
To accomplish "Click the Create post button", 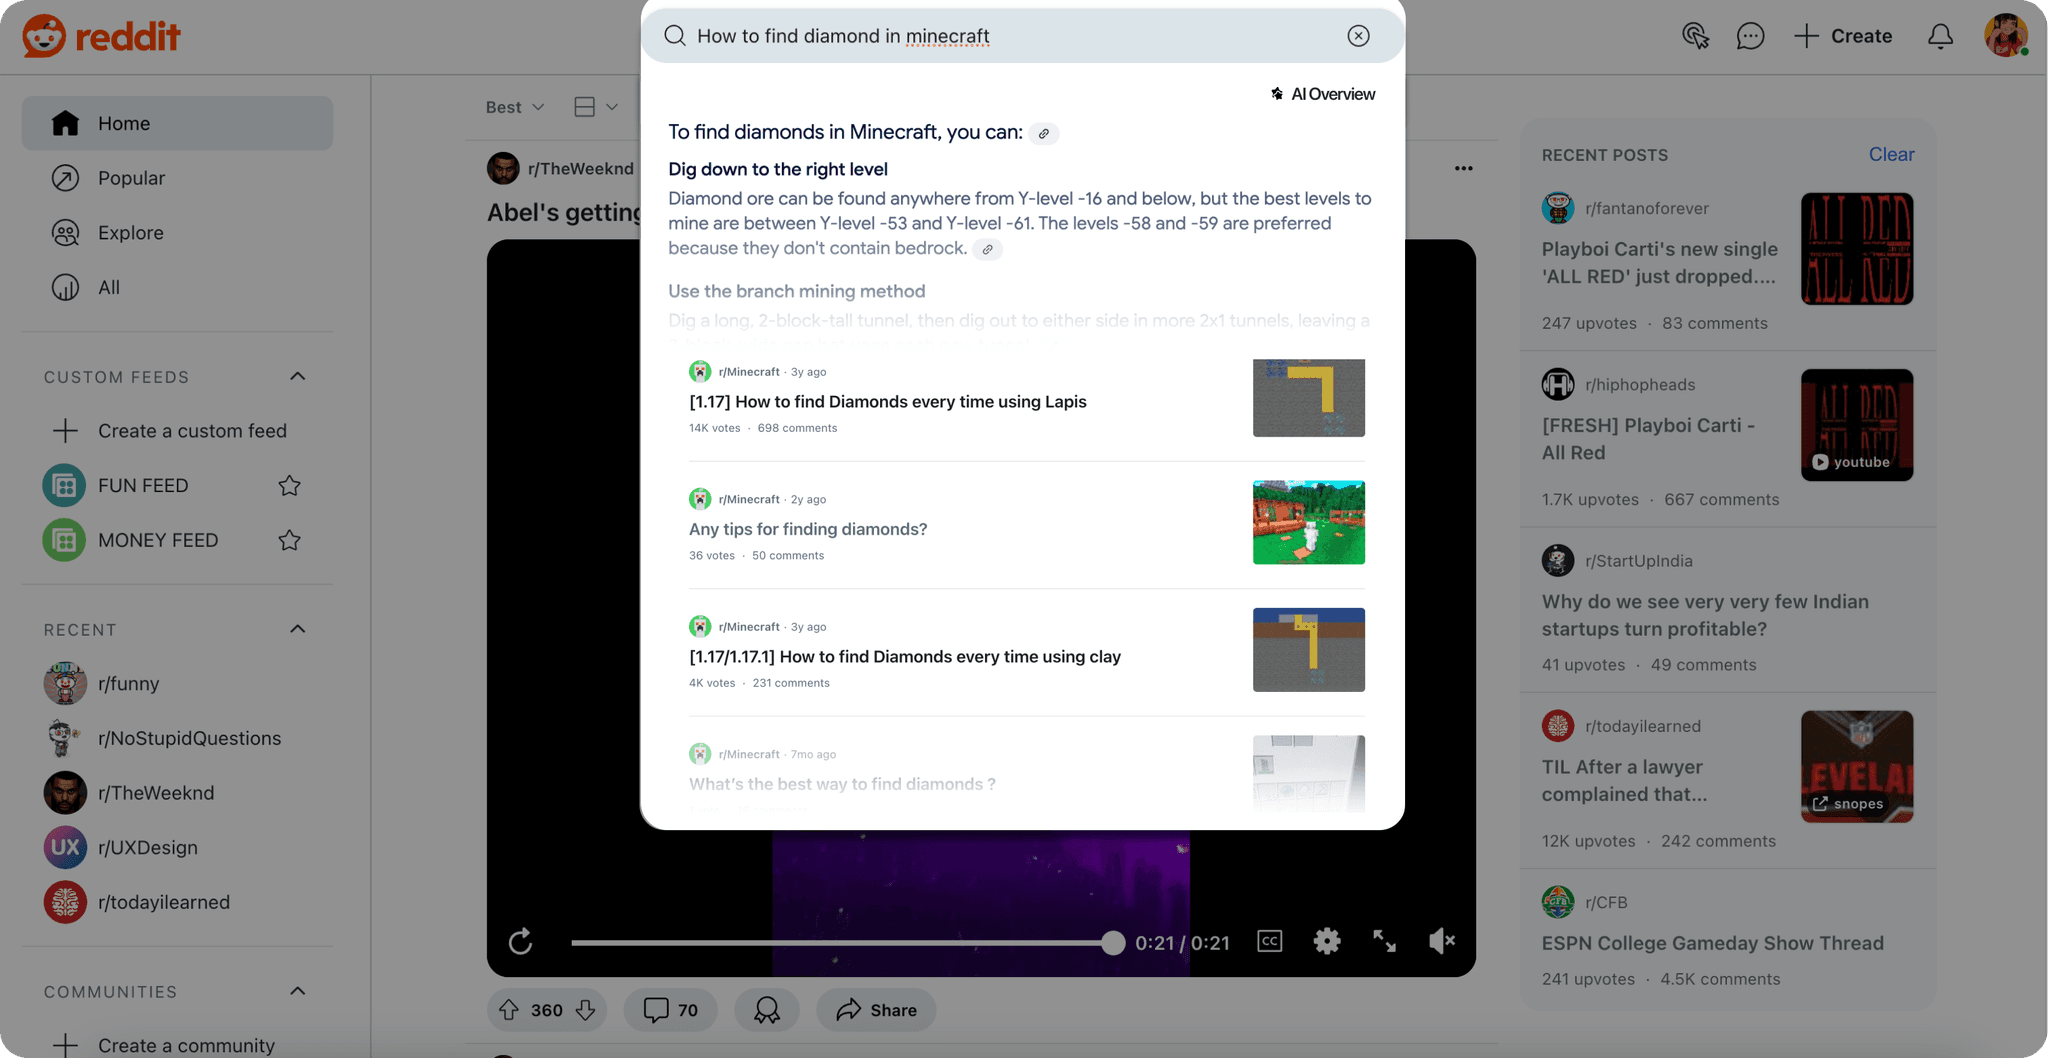I will click(1843, 36).
